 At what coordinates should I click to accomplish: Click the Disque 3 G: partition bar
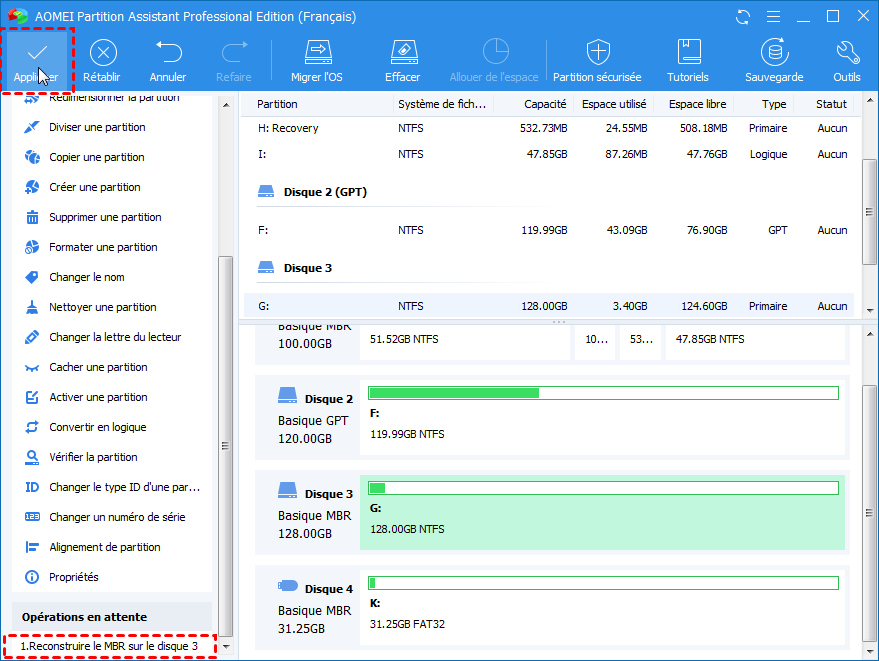602,512
